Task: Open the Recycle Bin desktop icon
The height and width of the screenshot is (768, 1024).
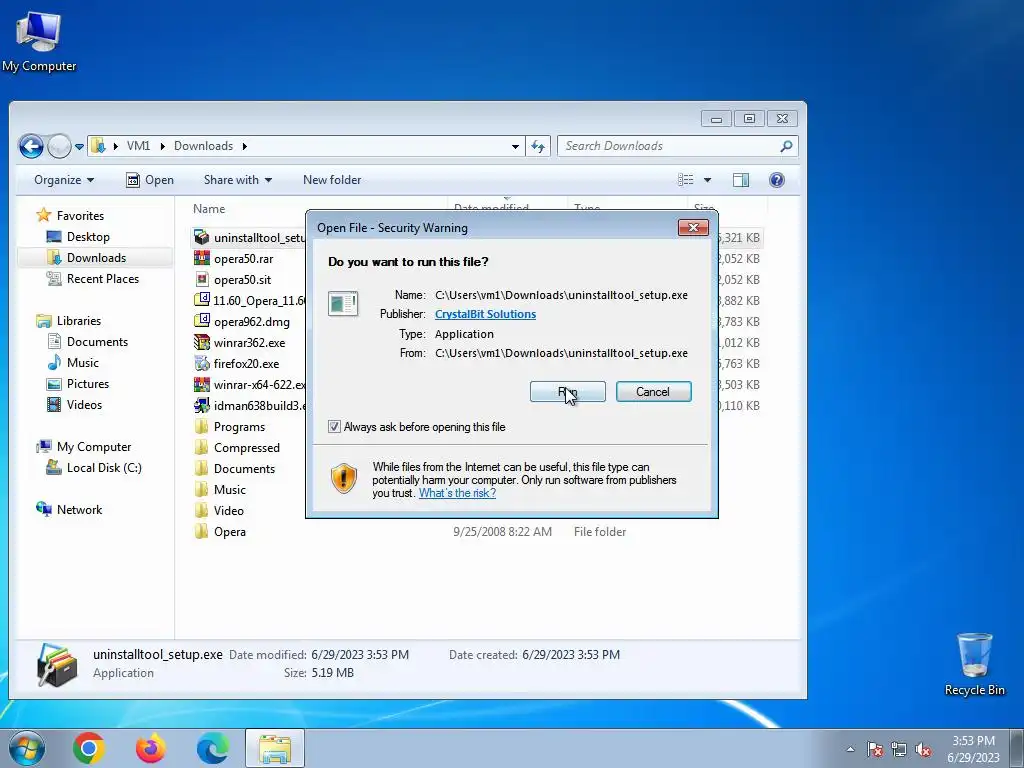Action: point(974,664)
